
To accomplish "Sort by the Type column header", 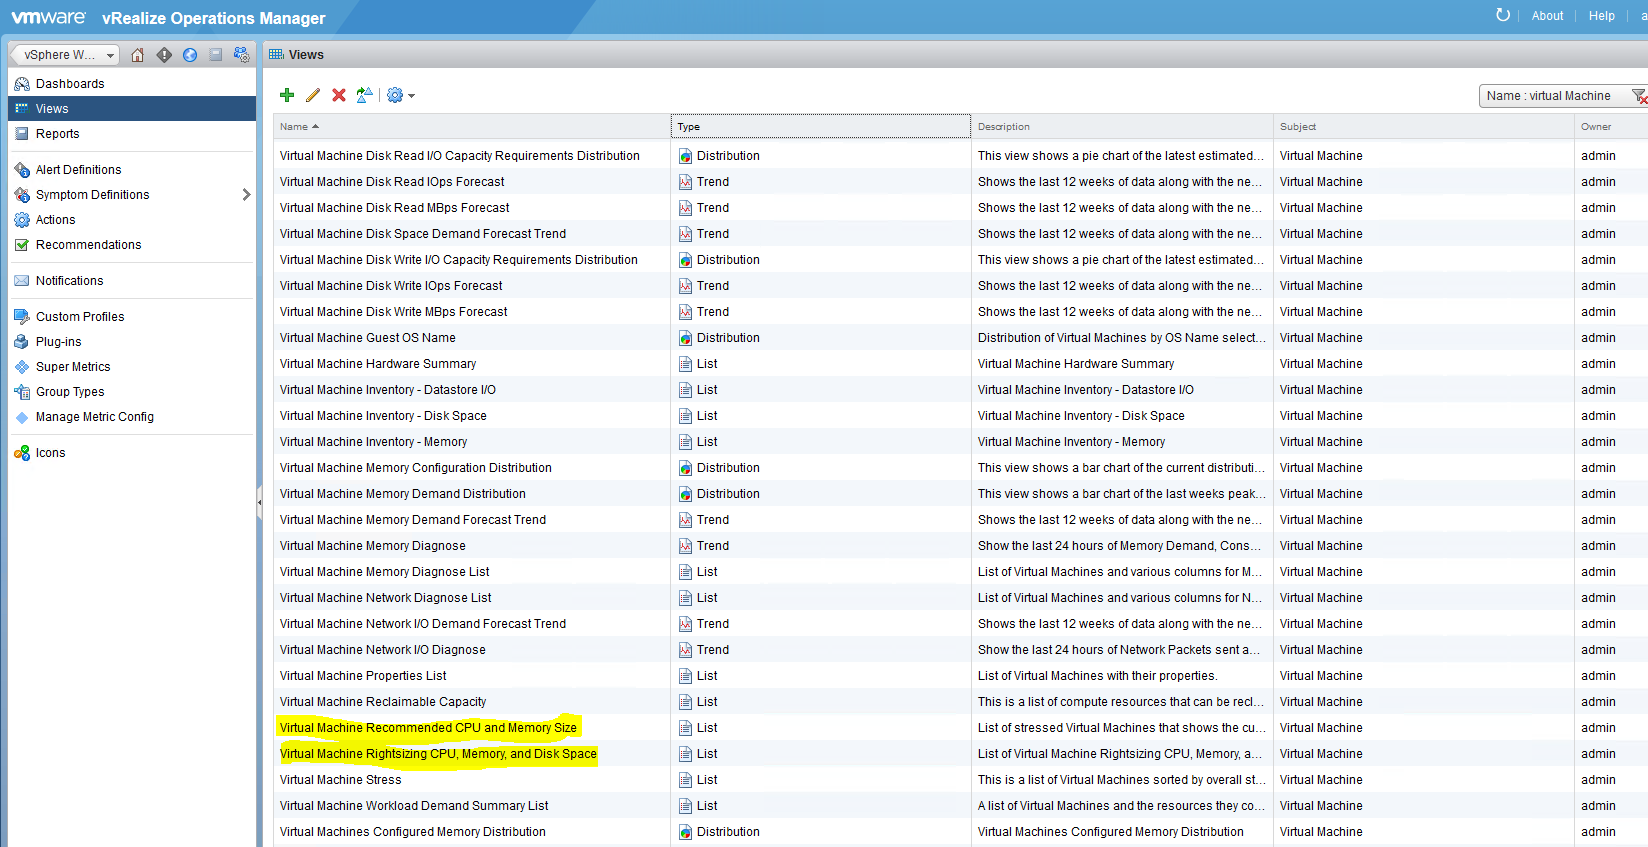I will 821,127.
